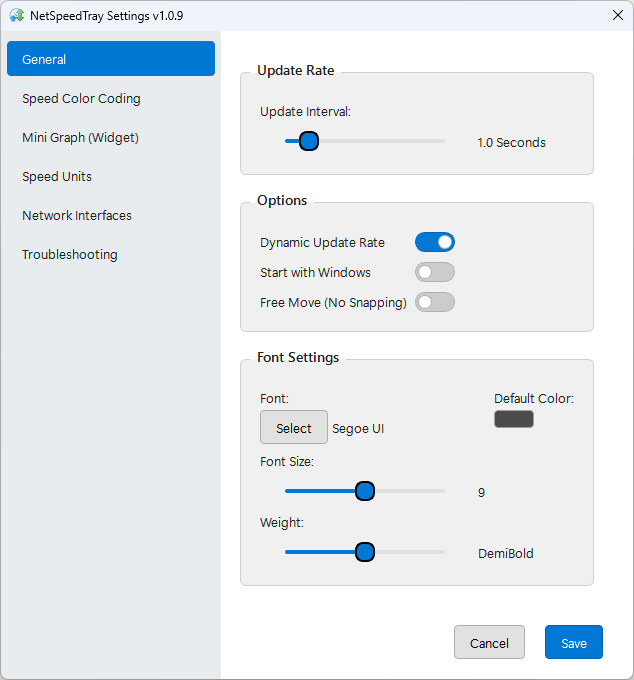634x680 pixels.
Task: Click the Font Size slider handle
Action: 365,491
